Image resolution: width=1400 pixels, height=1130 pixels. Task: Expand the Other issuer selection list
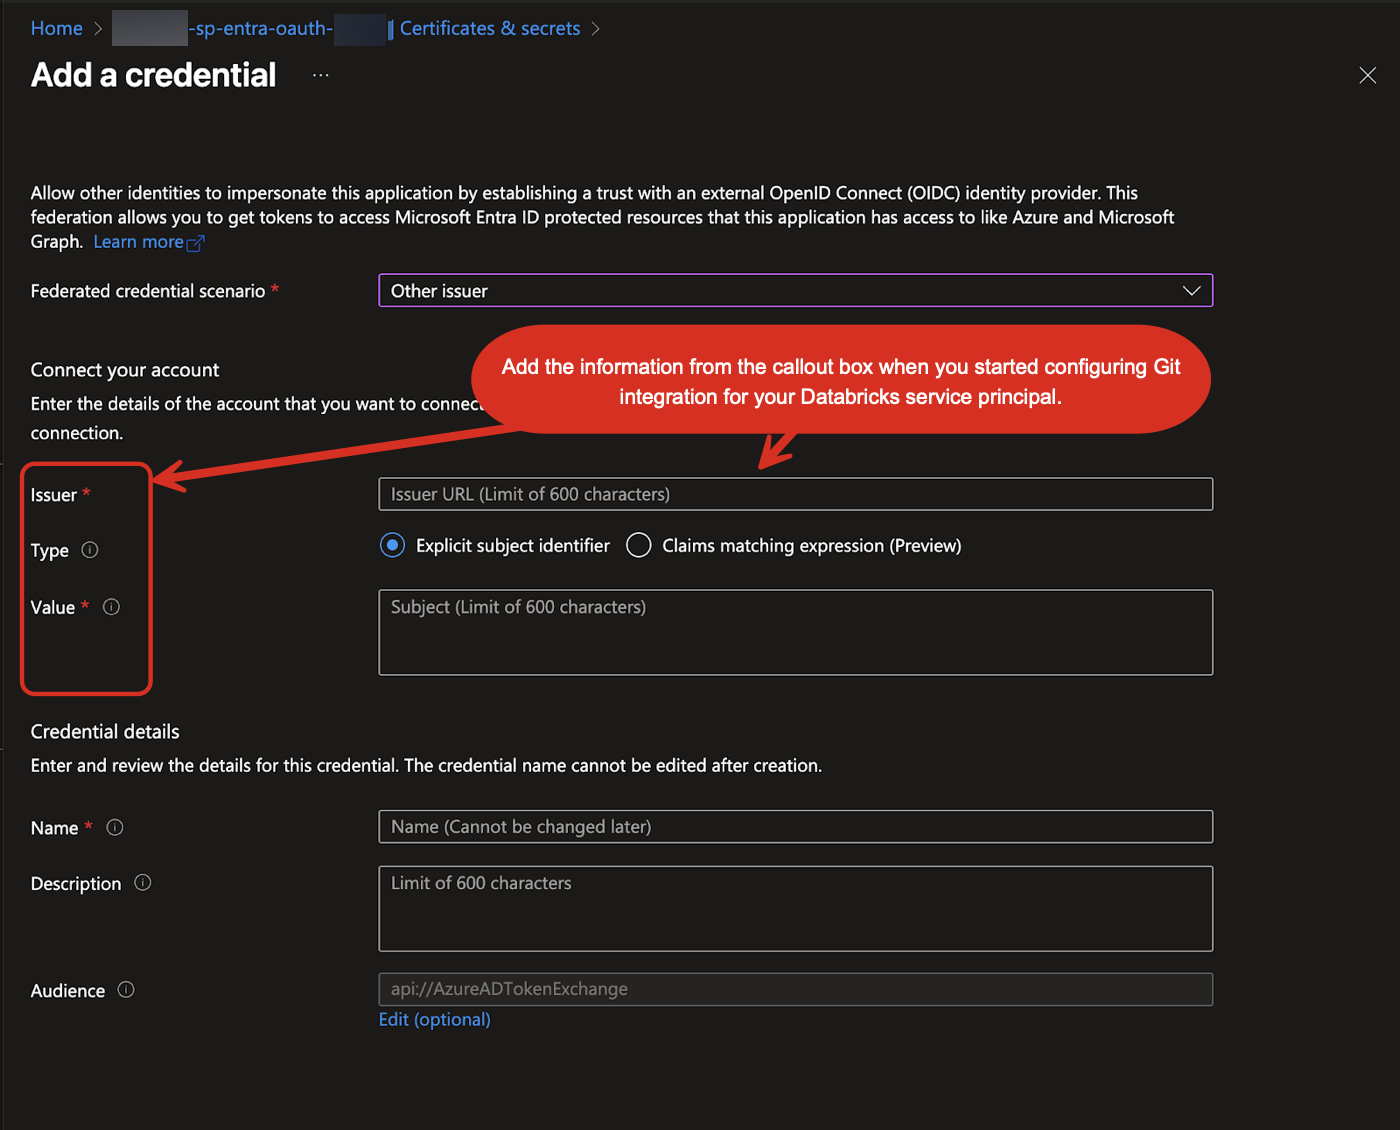point(1191,290)
